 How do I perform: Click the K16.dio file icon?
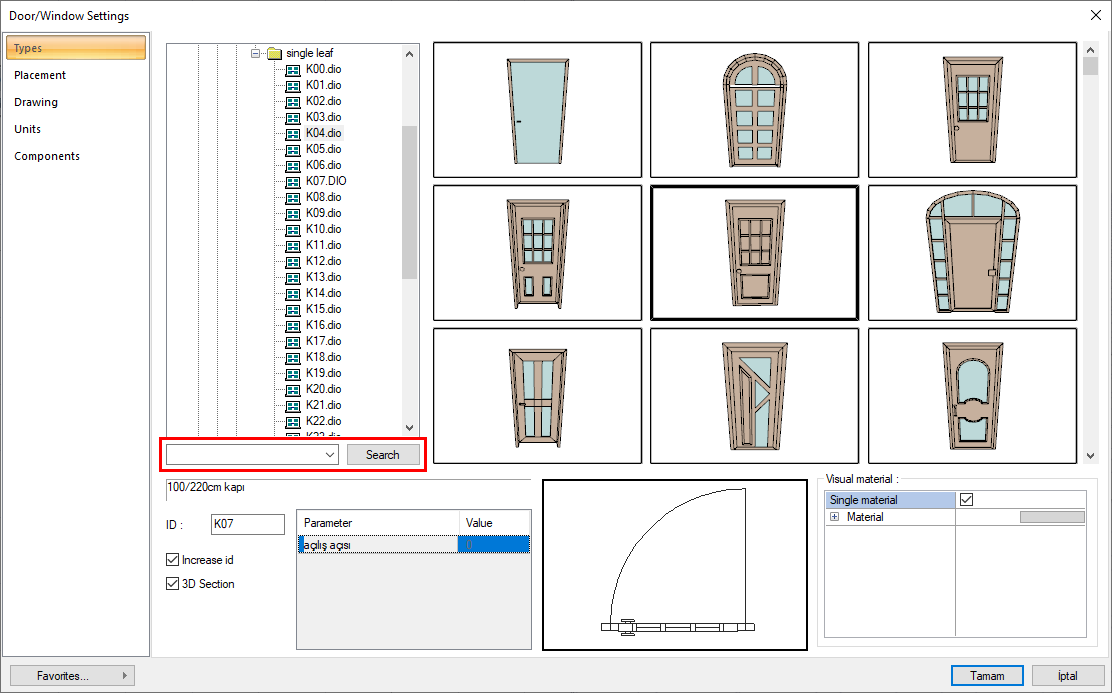coord(292,325)
